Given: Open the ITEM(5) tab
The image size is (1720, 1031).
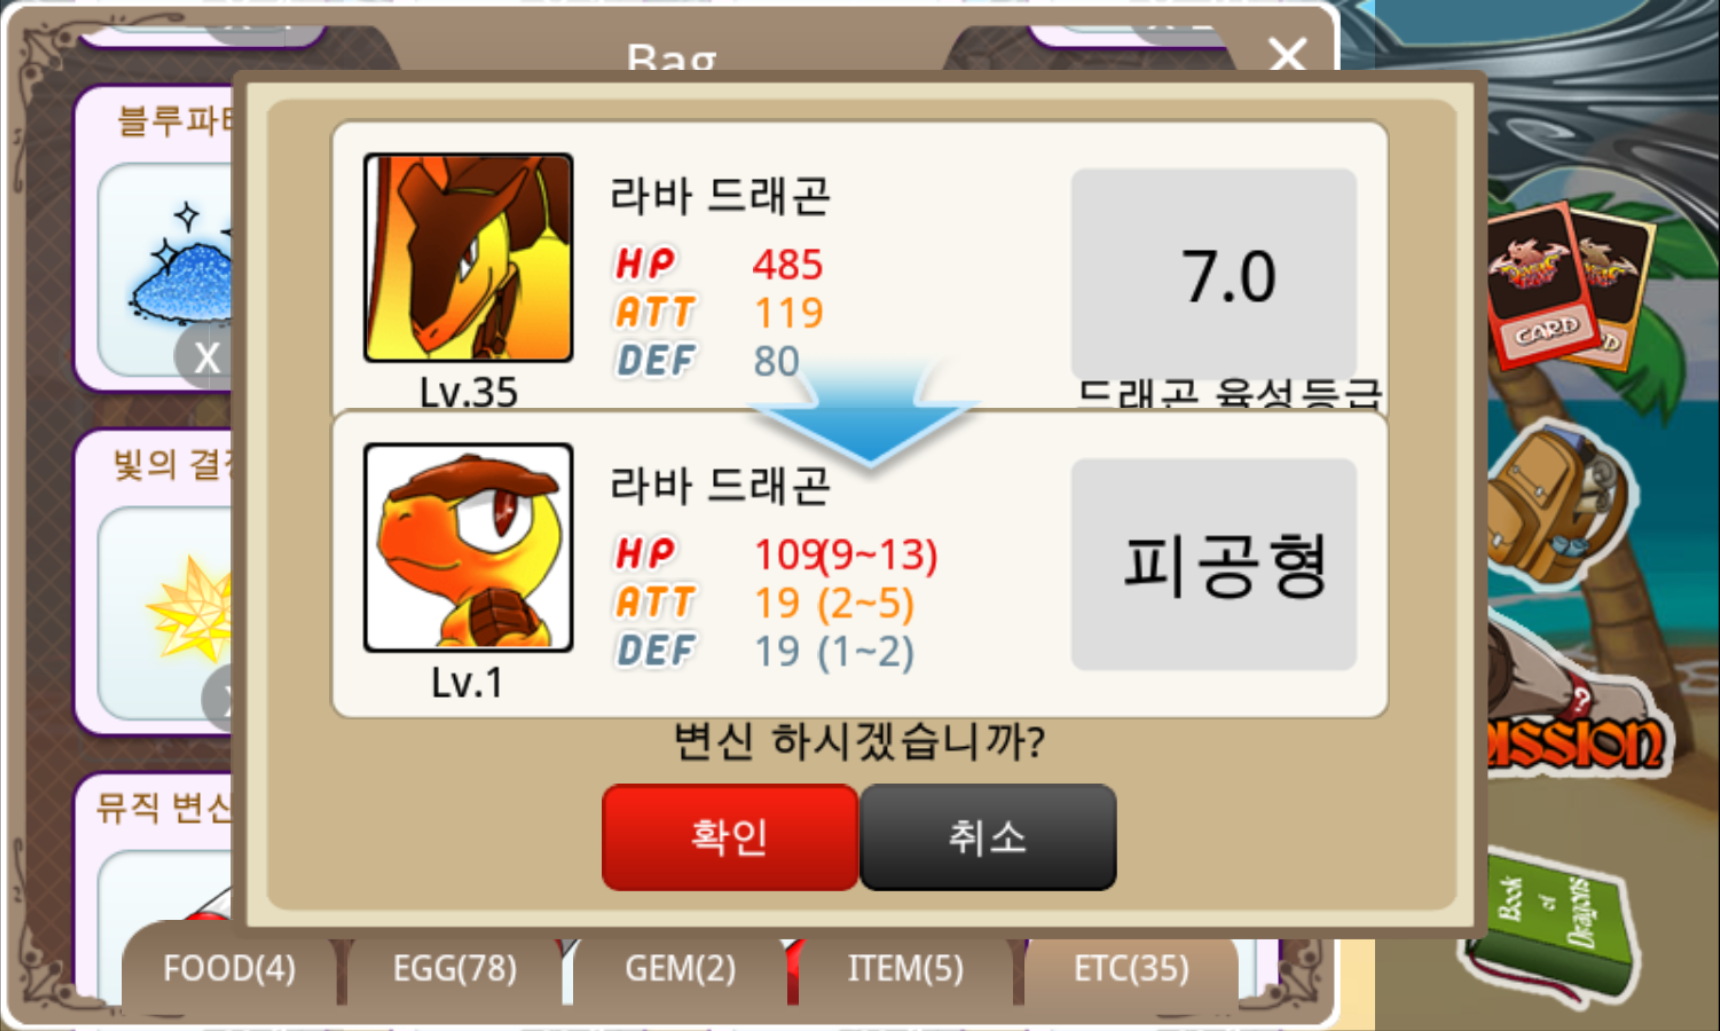Looking at the screenshot, I should click(905, 968).
